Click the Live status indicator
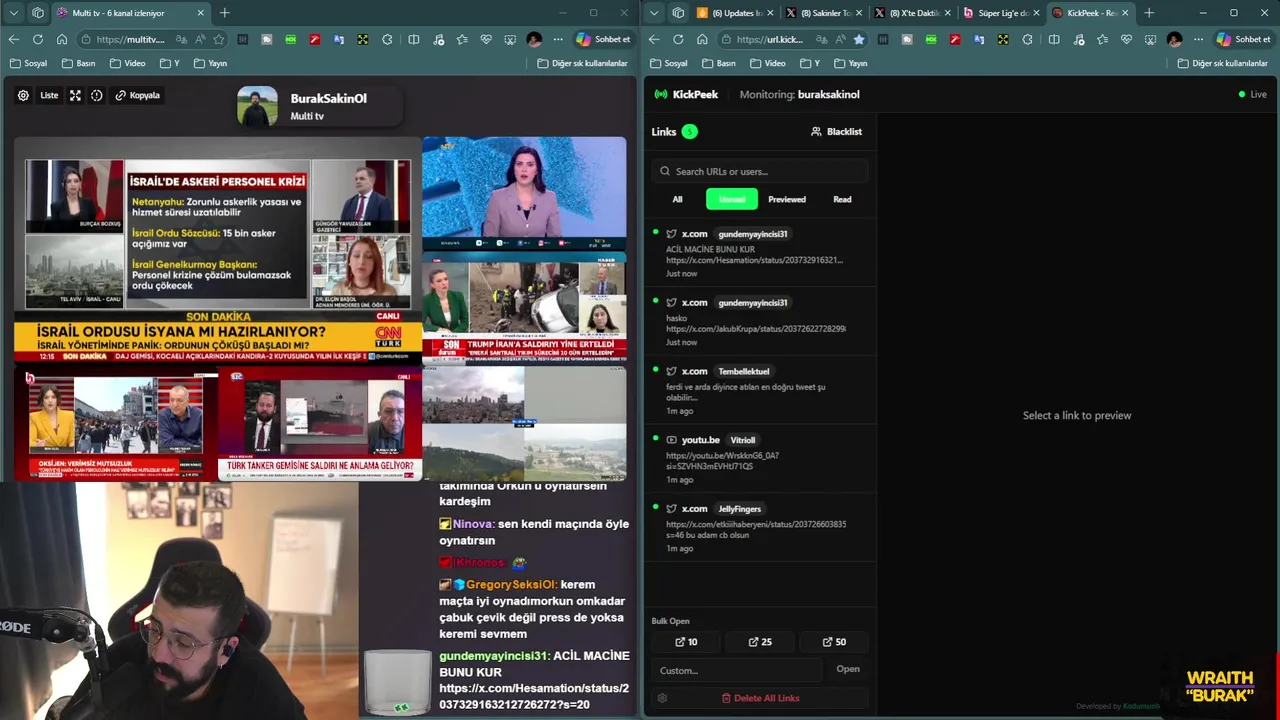This screenshot has height=720, width=1280. pyautogui.click(x=1252, y=94)
